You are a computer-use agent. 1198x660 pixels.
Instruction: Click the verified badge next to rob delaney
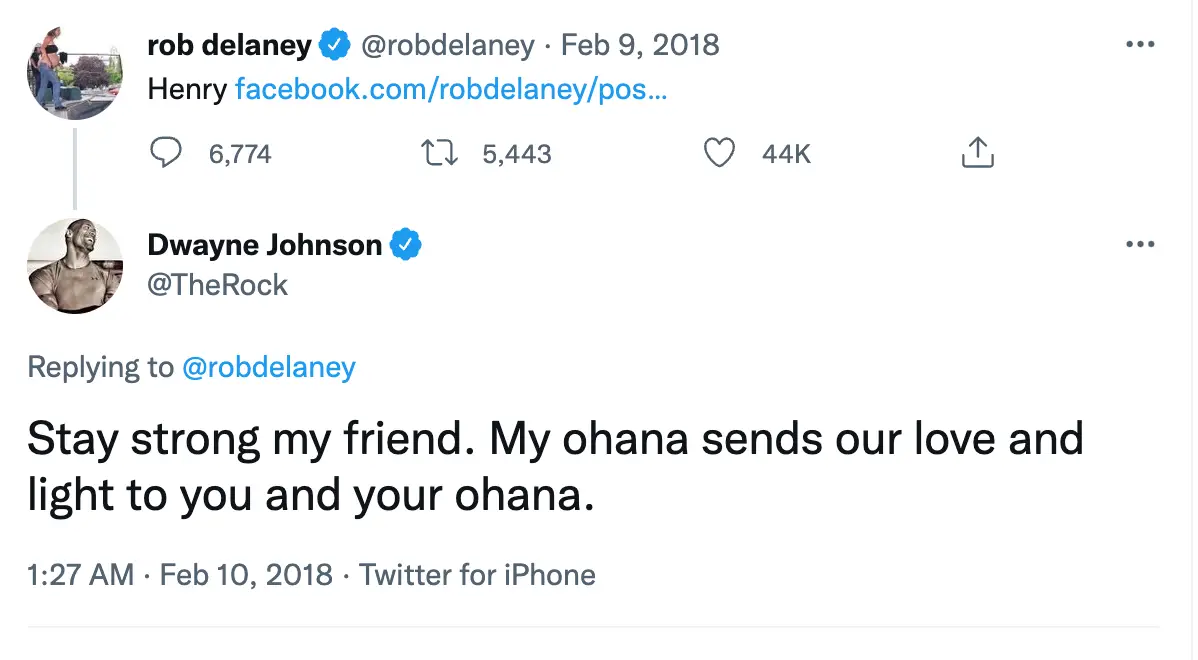click(335, 44)
